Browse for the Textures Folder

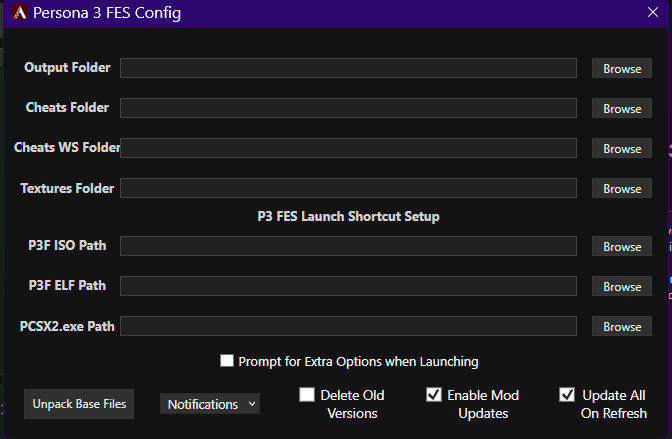[622, 188]
